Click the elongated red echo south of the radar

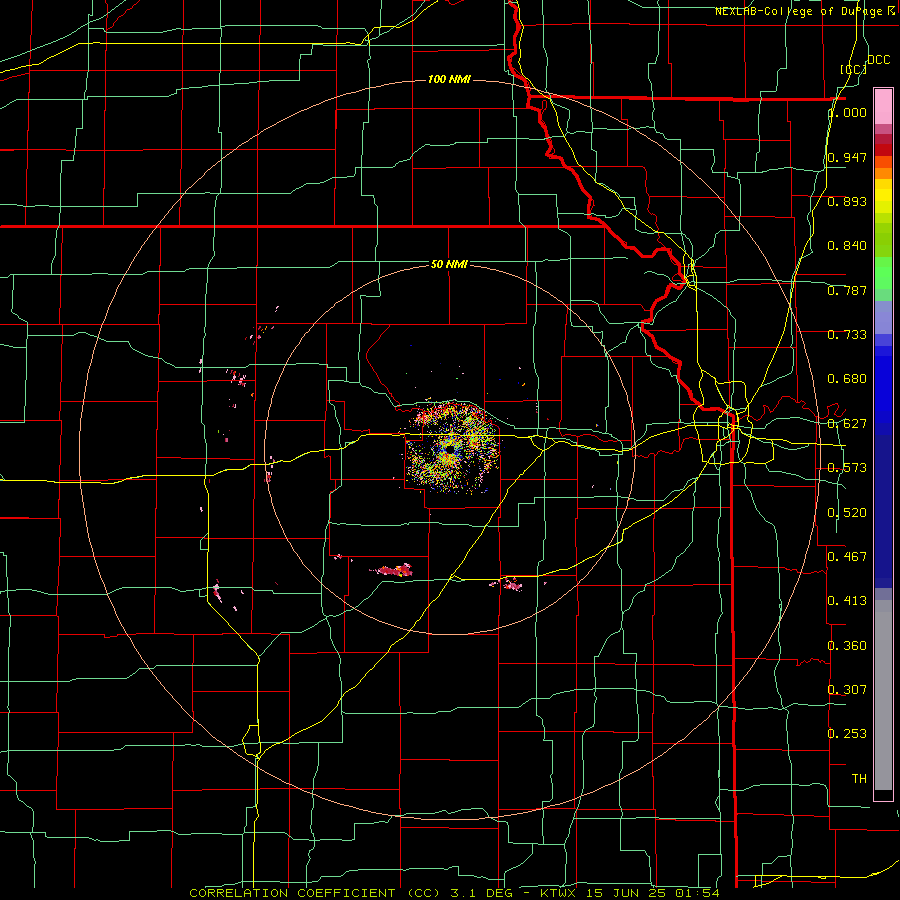click(x=392, y=569)
